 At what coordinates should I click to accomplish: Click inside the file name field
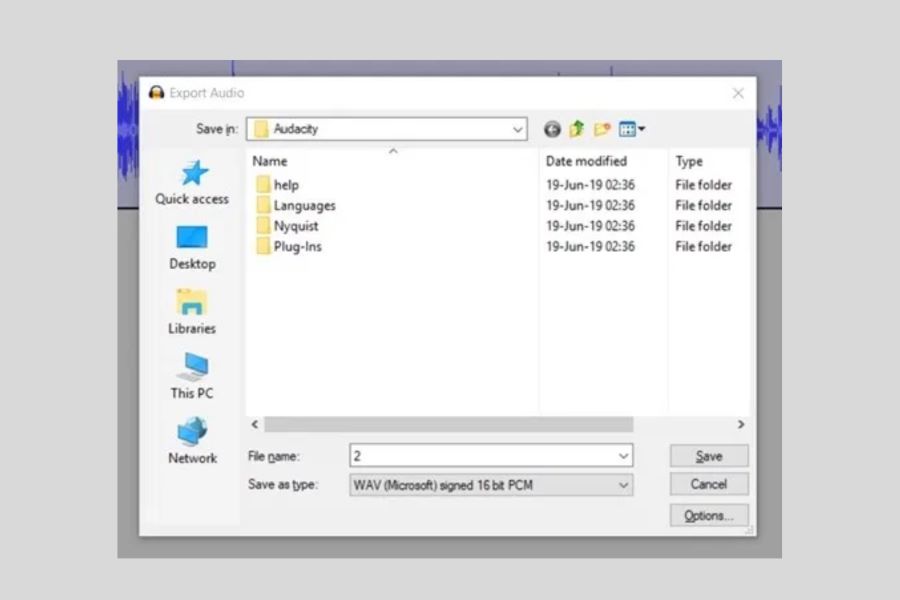coord(450,455)
